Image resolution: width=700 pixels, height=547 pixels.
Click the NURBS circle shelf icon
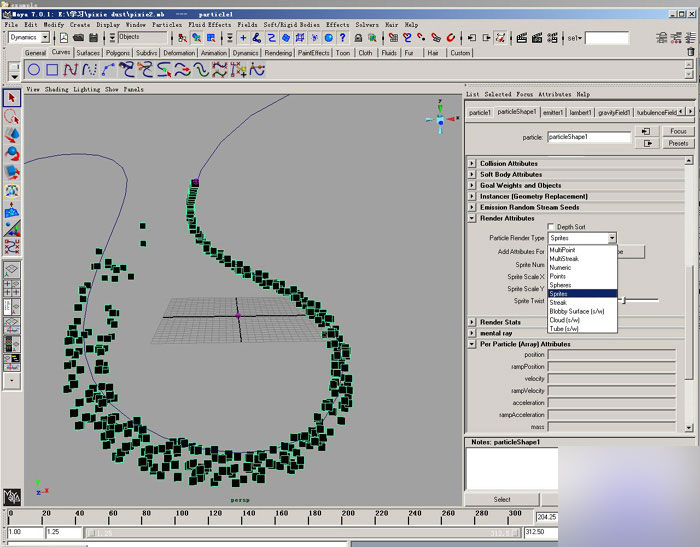coord(33,70)
